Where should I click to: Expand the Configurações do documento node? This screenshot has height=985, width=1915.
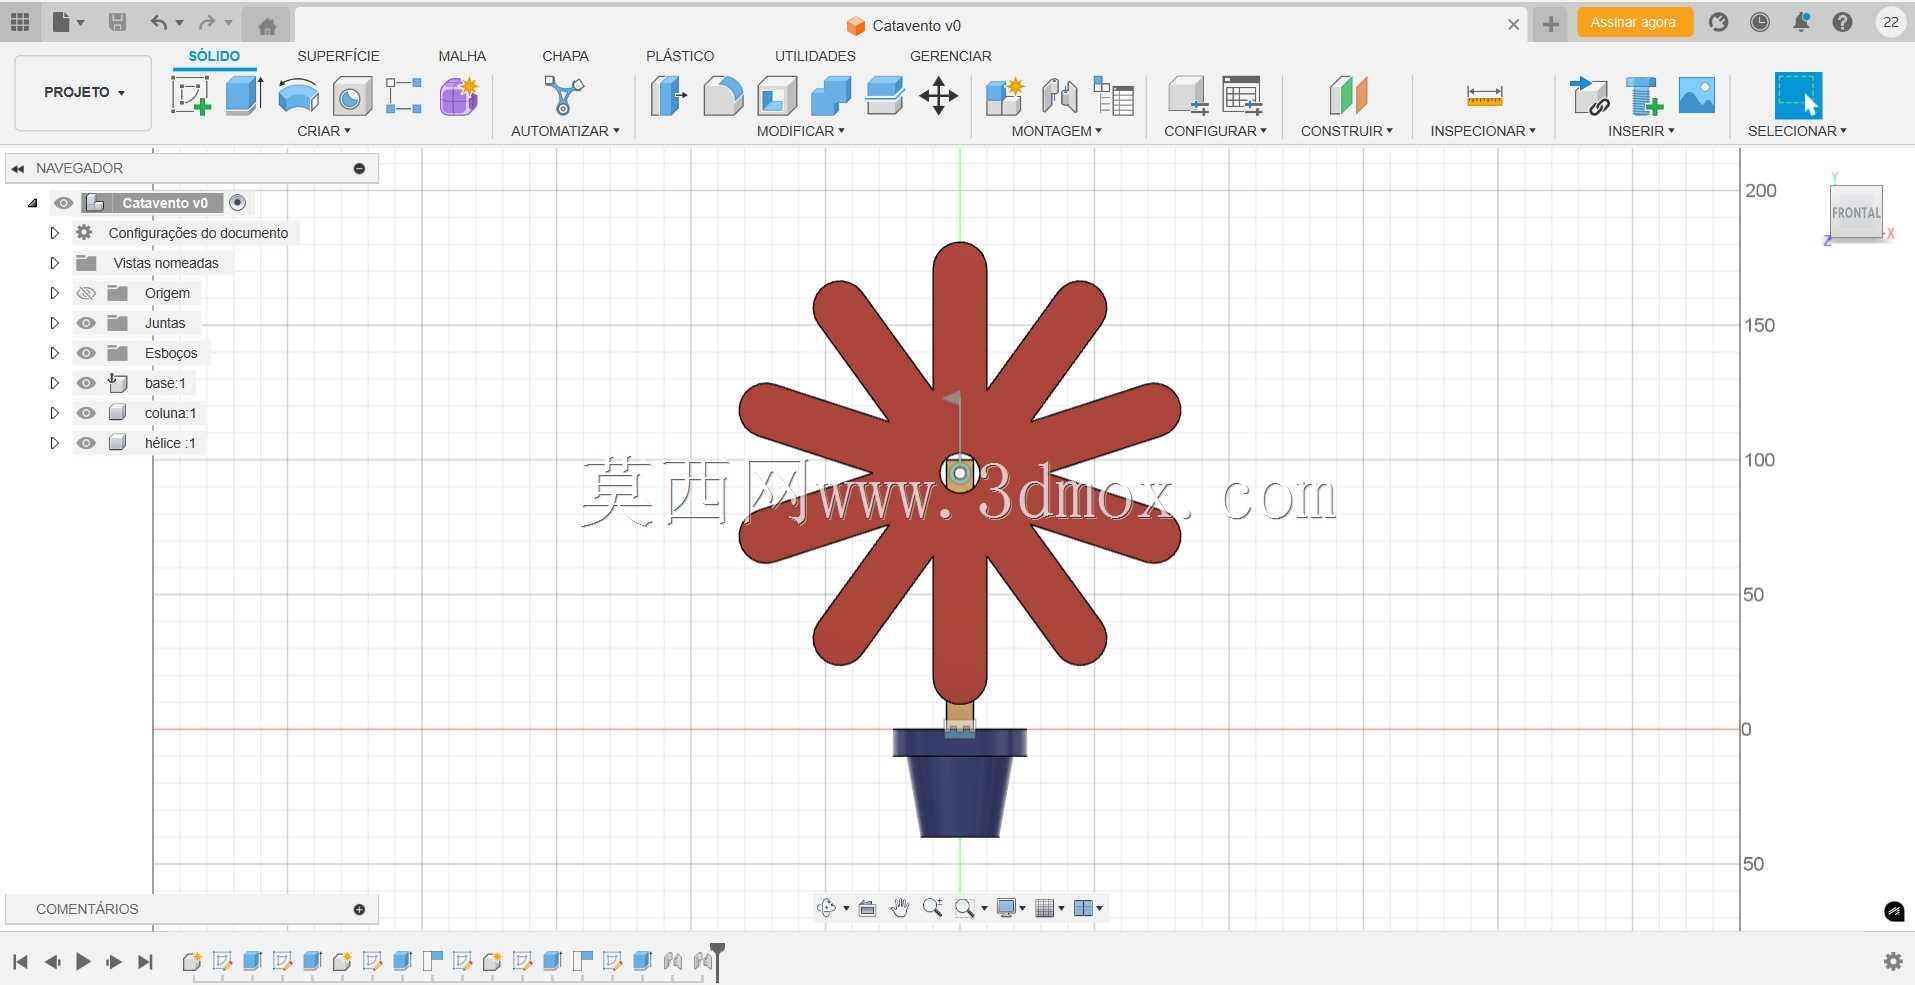click(55, 233)
